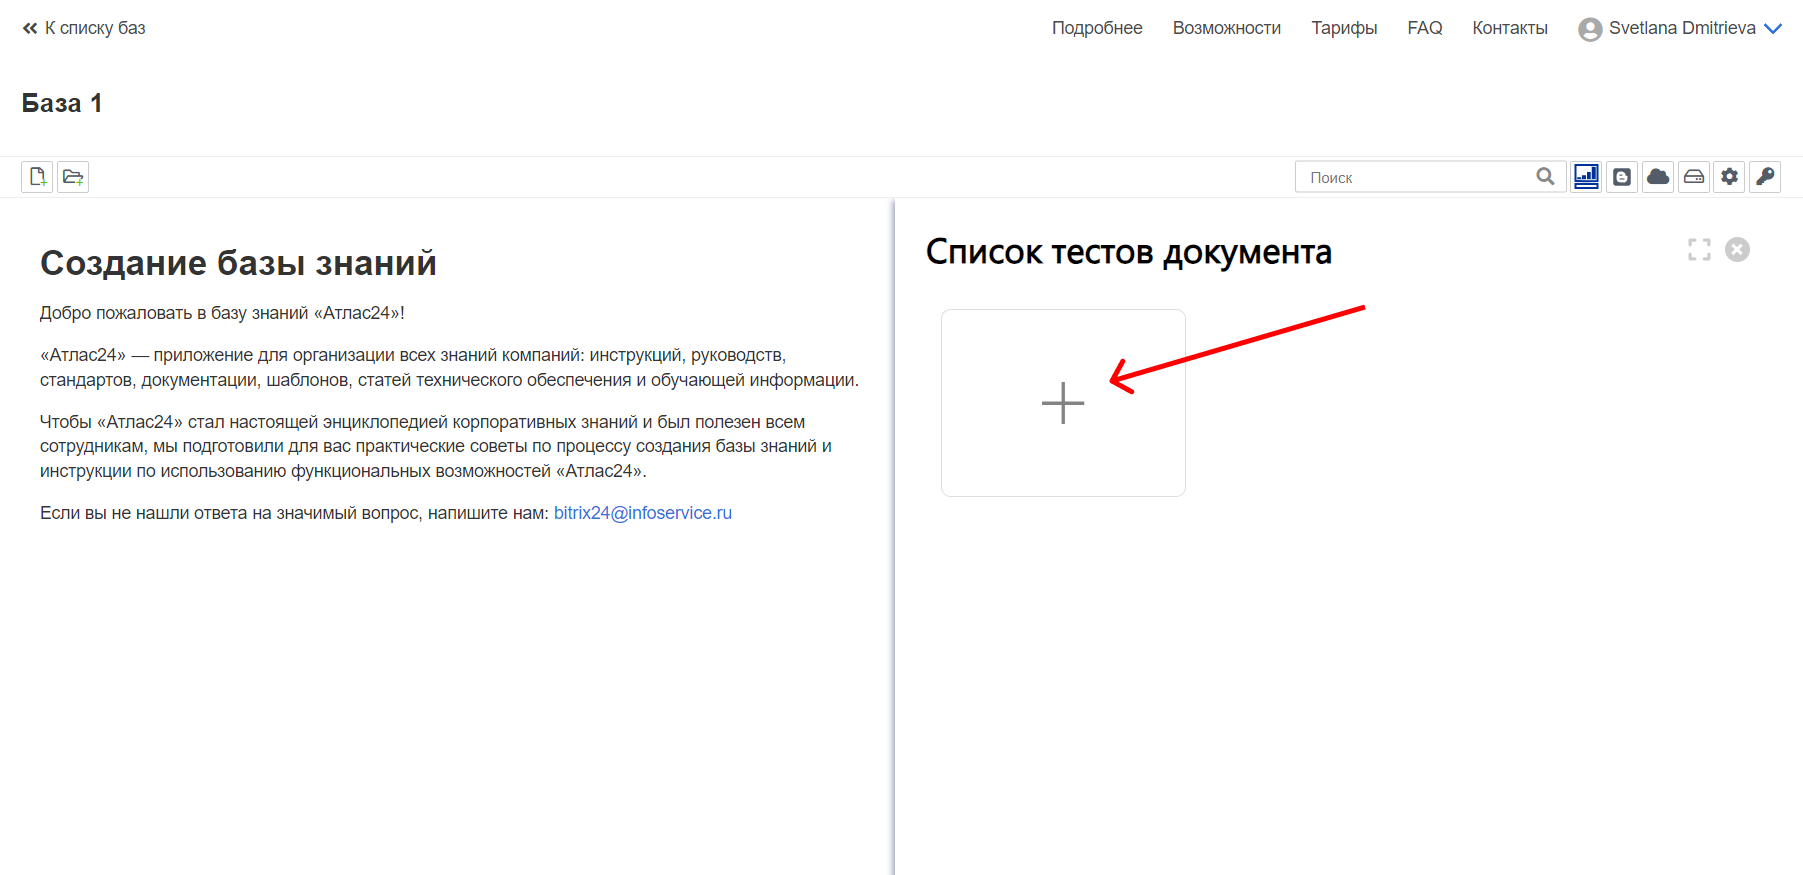Click the 'Добро пожаловать в базу знаний' line
Viewport: 1803px width, 875px height.
pyautogui.click(x=222, y=313)
